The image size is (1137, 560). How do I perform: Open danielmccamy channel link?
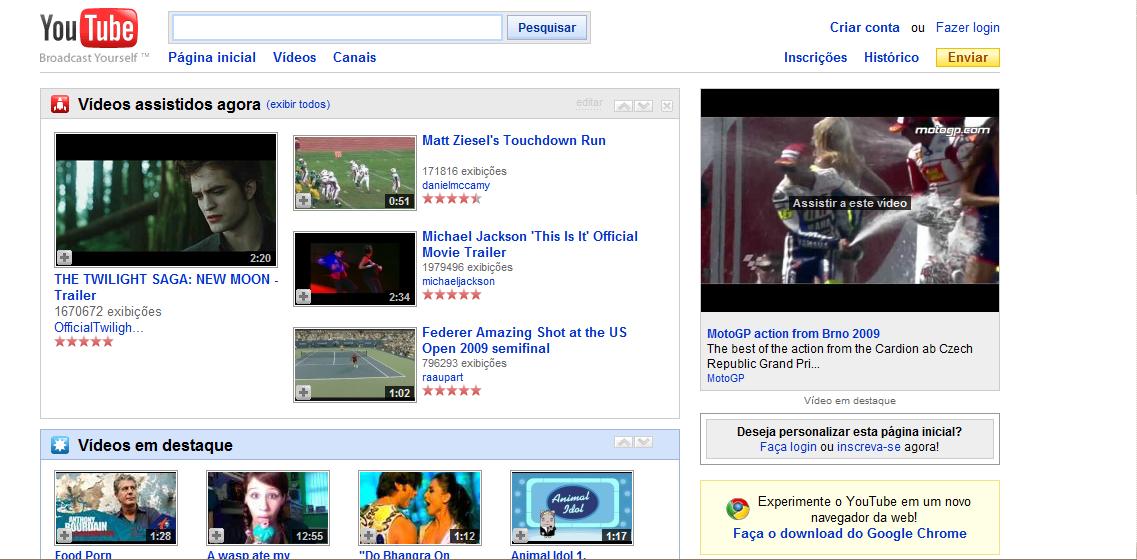coord(456,185)
